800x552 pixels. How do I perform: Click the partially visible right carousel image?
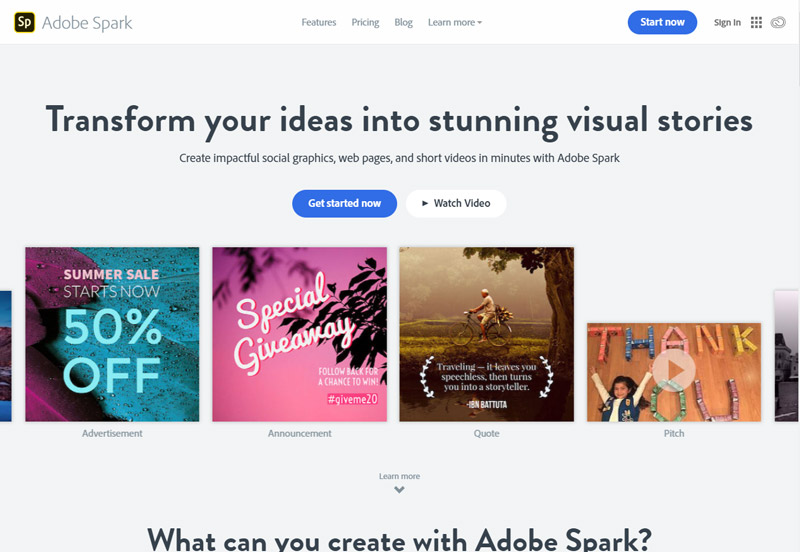787,356
